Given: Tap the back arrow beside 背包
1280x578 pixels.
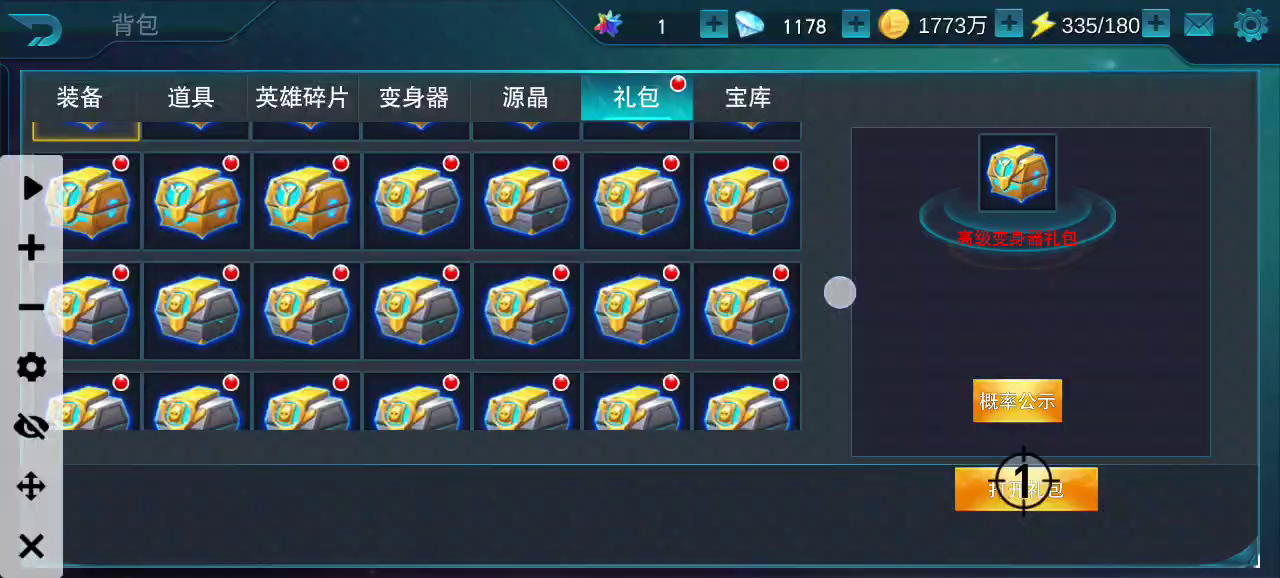Looking at the screenshot, I should pyautogui.click(x=36, y=29).
